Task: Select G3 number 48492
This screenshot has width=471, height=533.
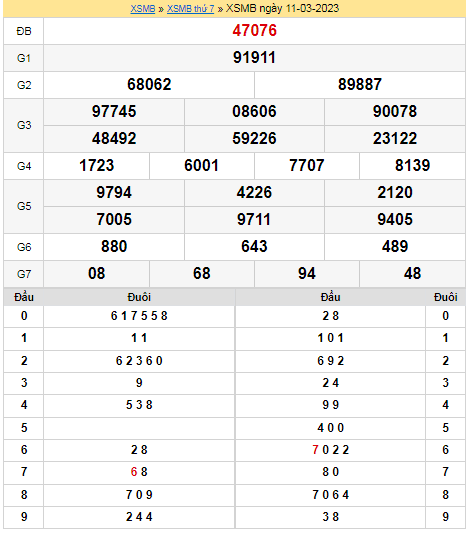Action: pos(114,138)
